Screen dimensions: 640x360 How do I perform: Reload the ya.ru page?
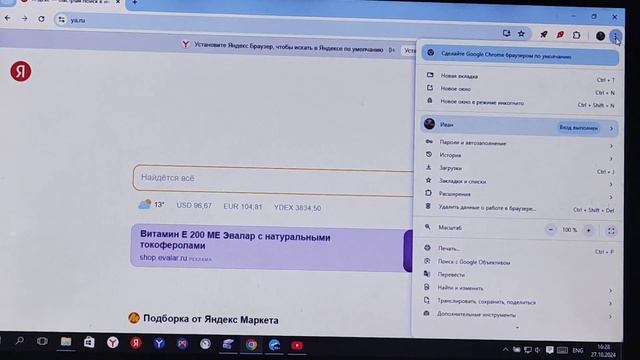coord(41,19)
